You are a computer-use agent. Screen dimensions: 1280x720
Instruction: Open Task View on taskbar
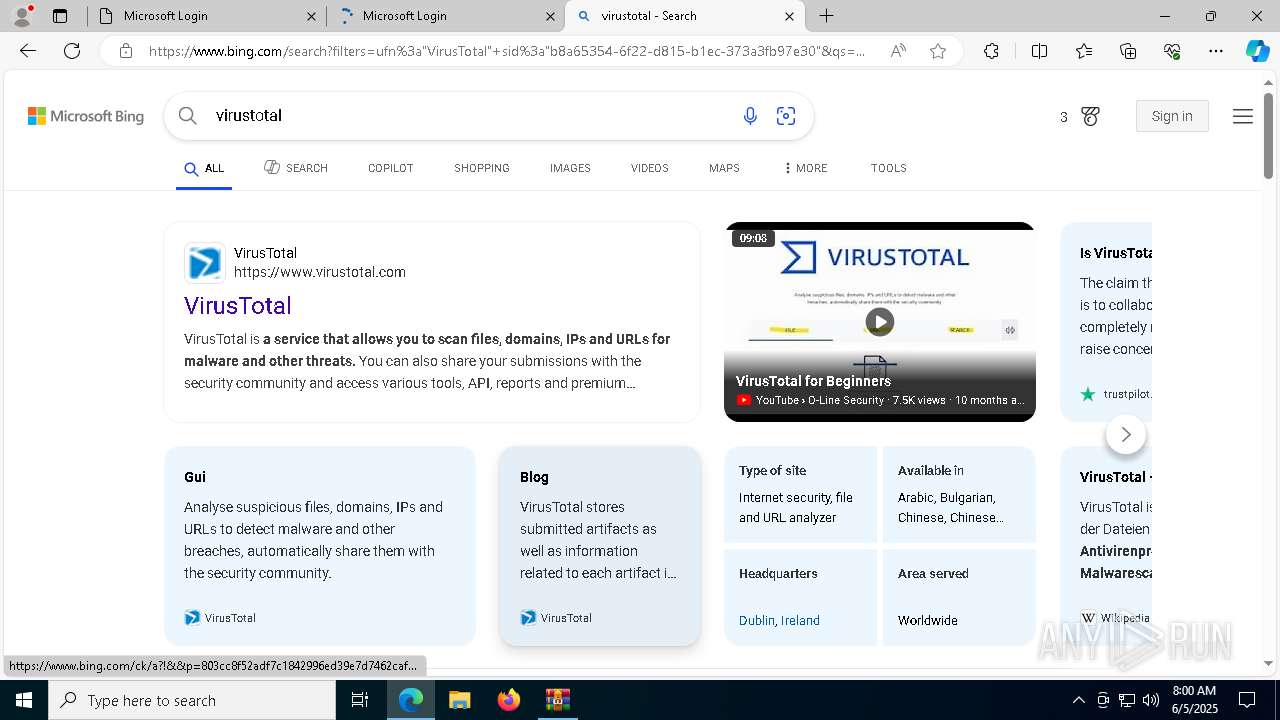(360, 700)
